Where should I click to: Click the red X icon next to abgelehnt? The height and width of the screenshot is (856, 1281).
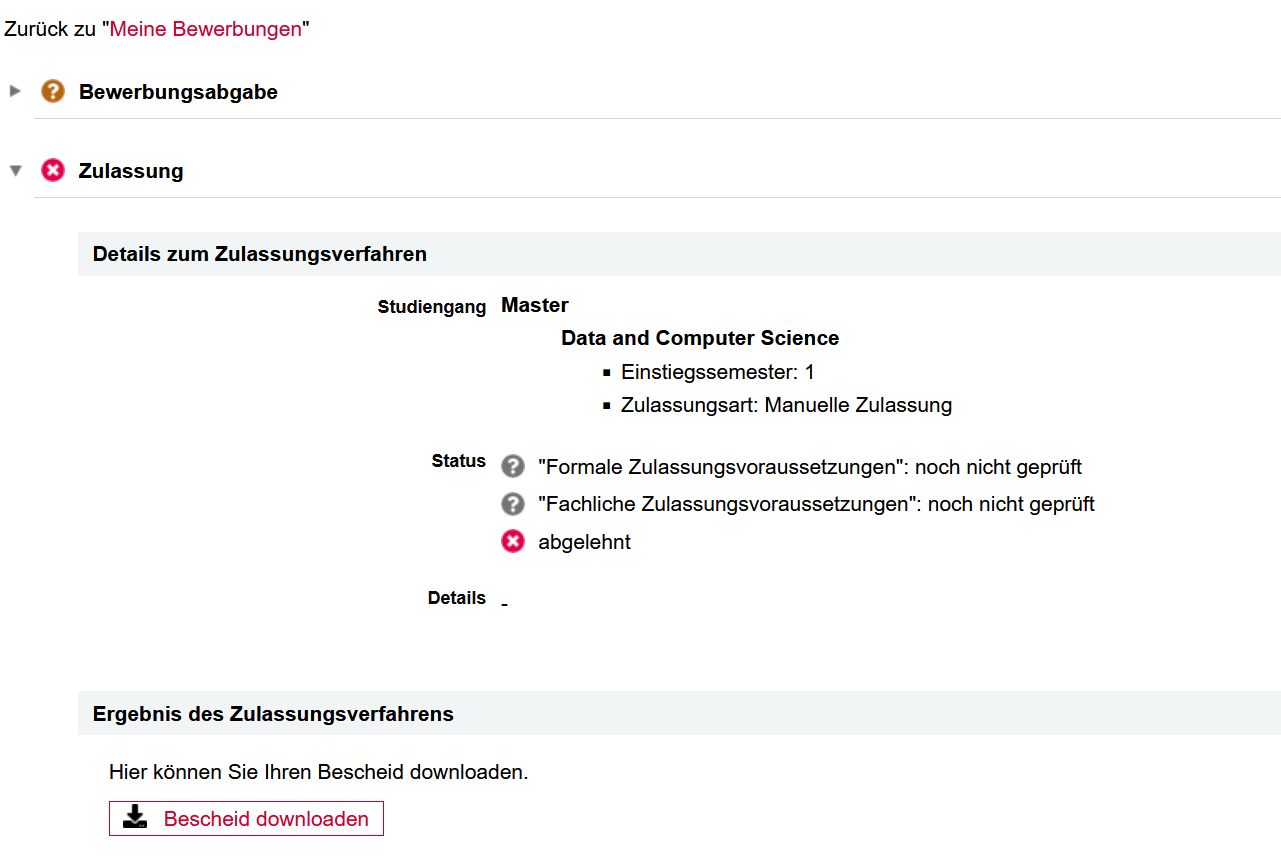pos(513,542)
